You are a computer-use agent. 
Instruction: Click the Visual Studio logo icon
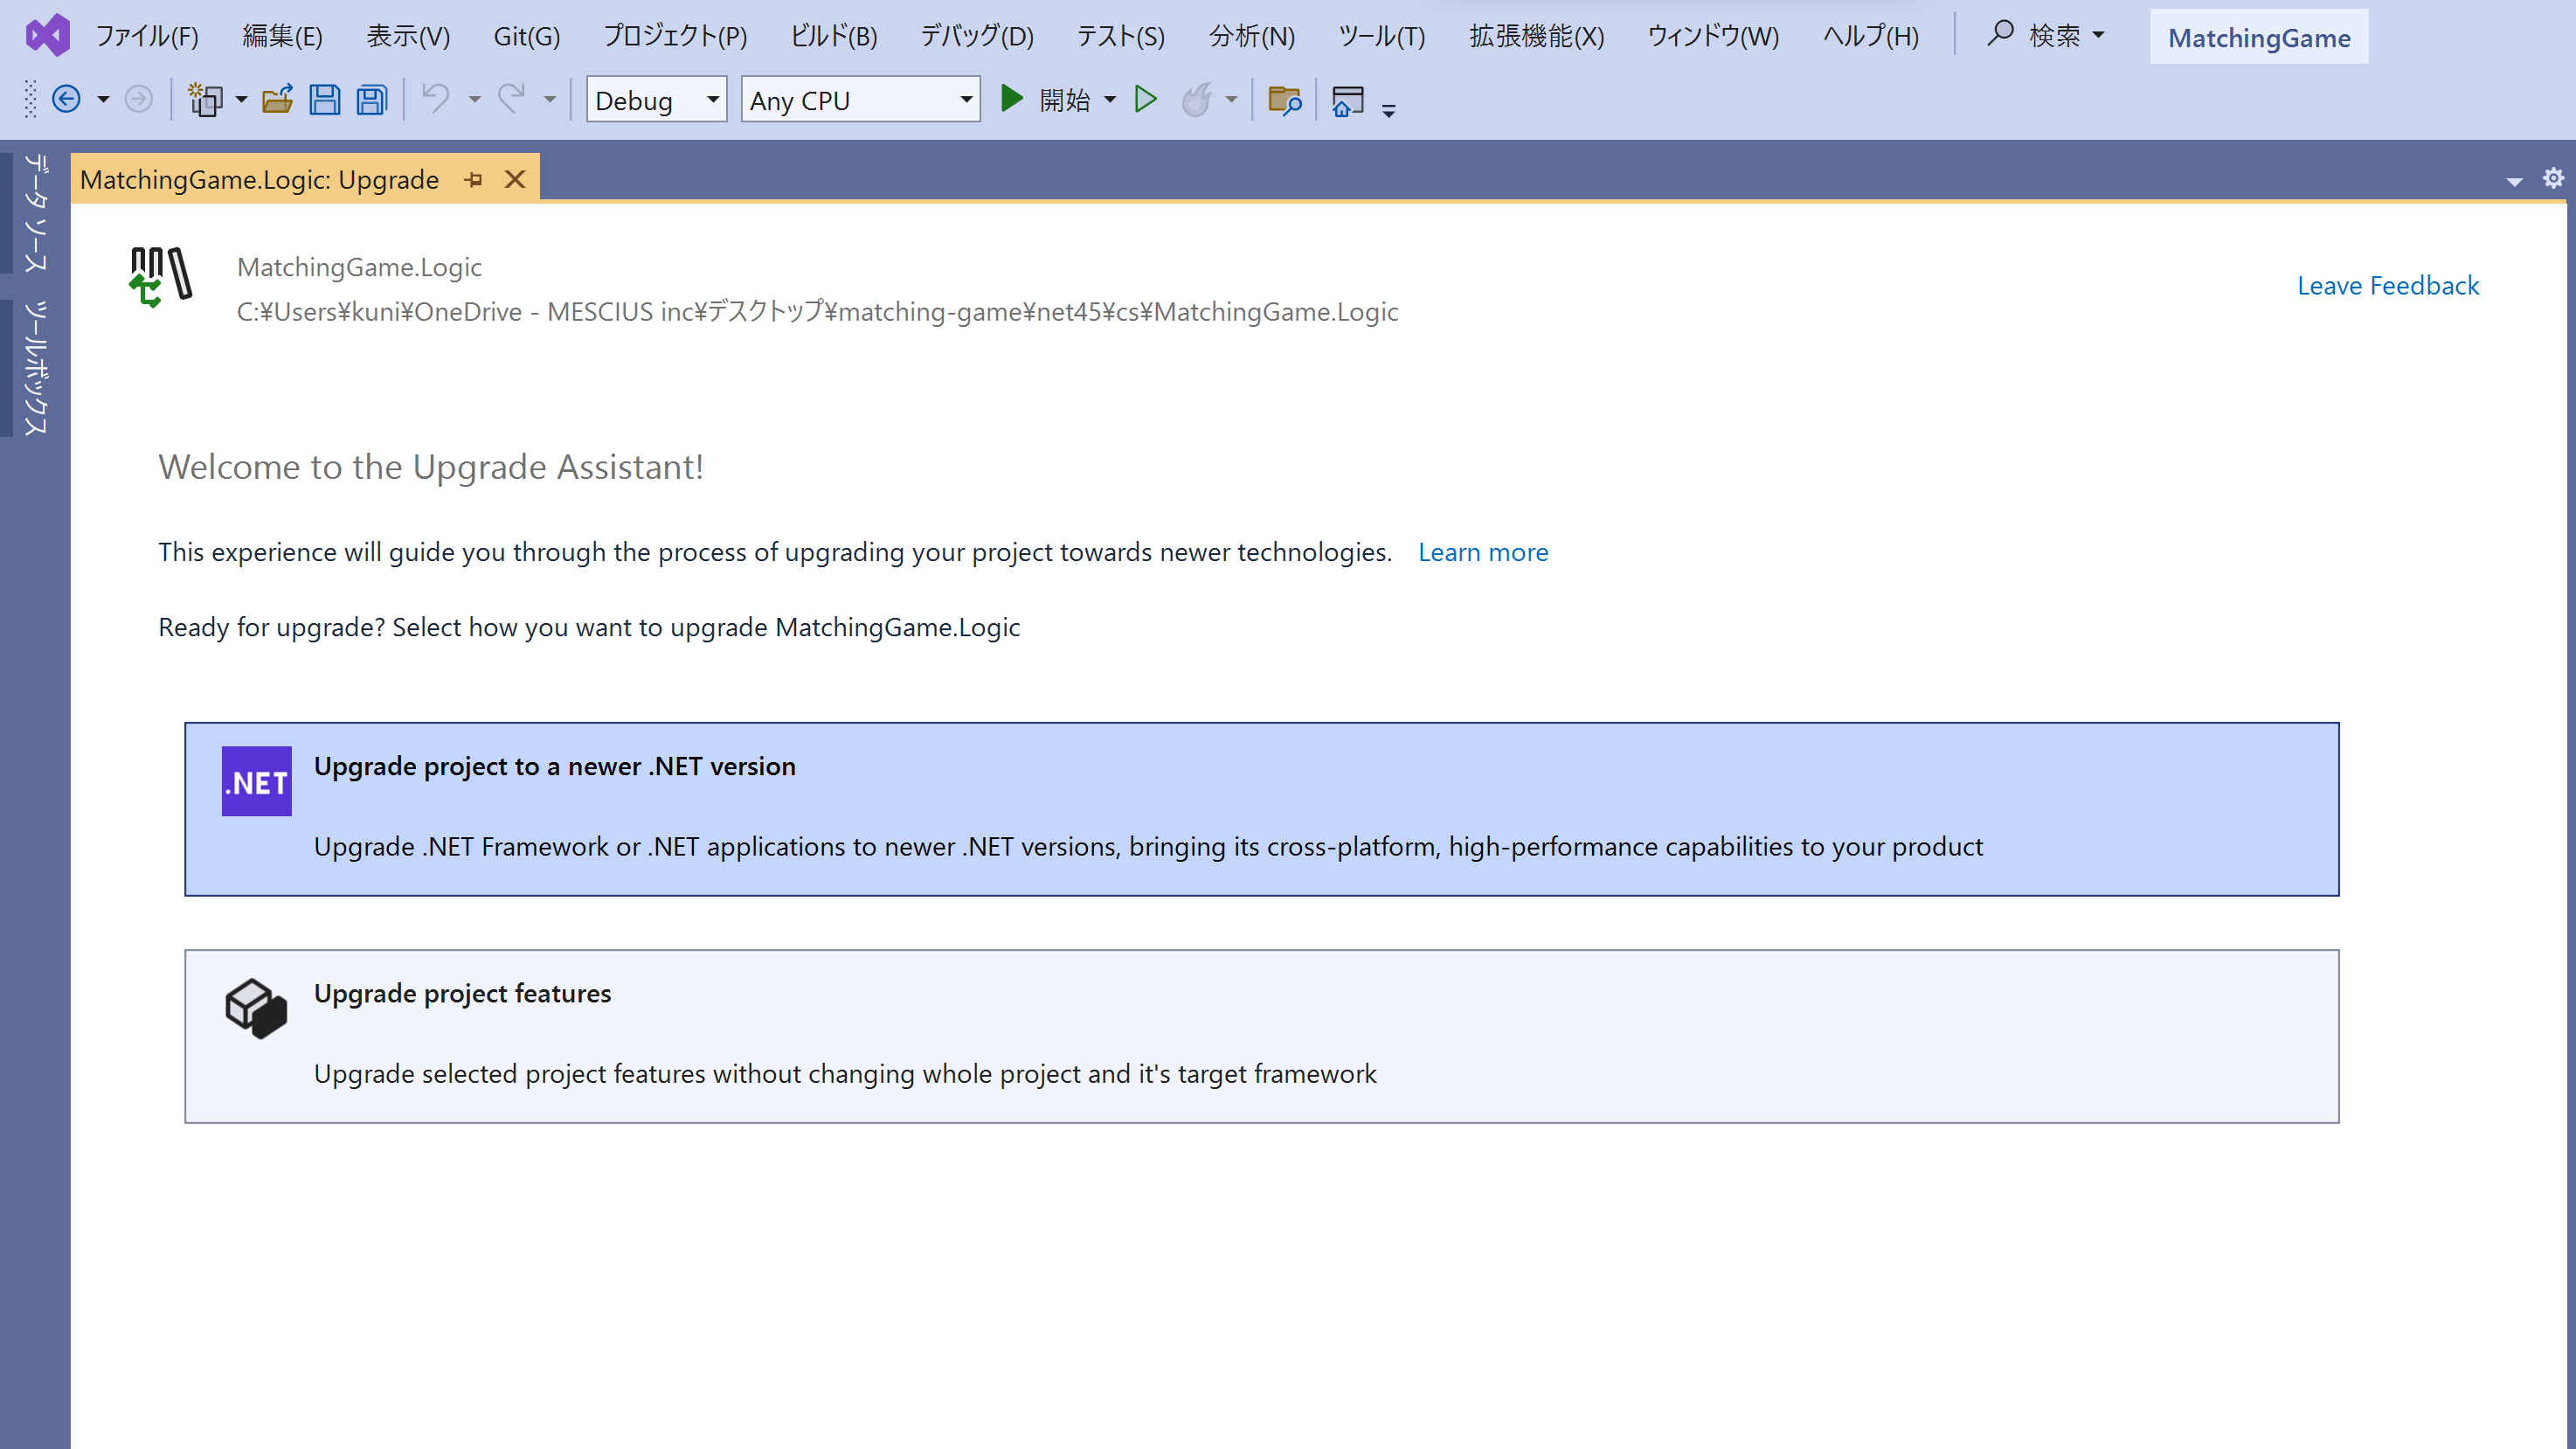[47, 36]
